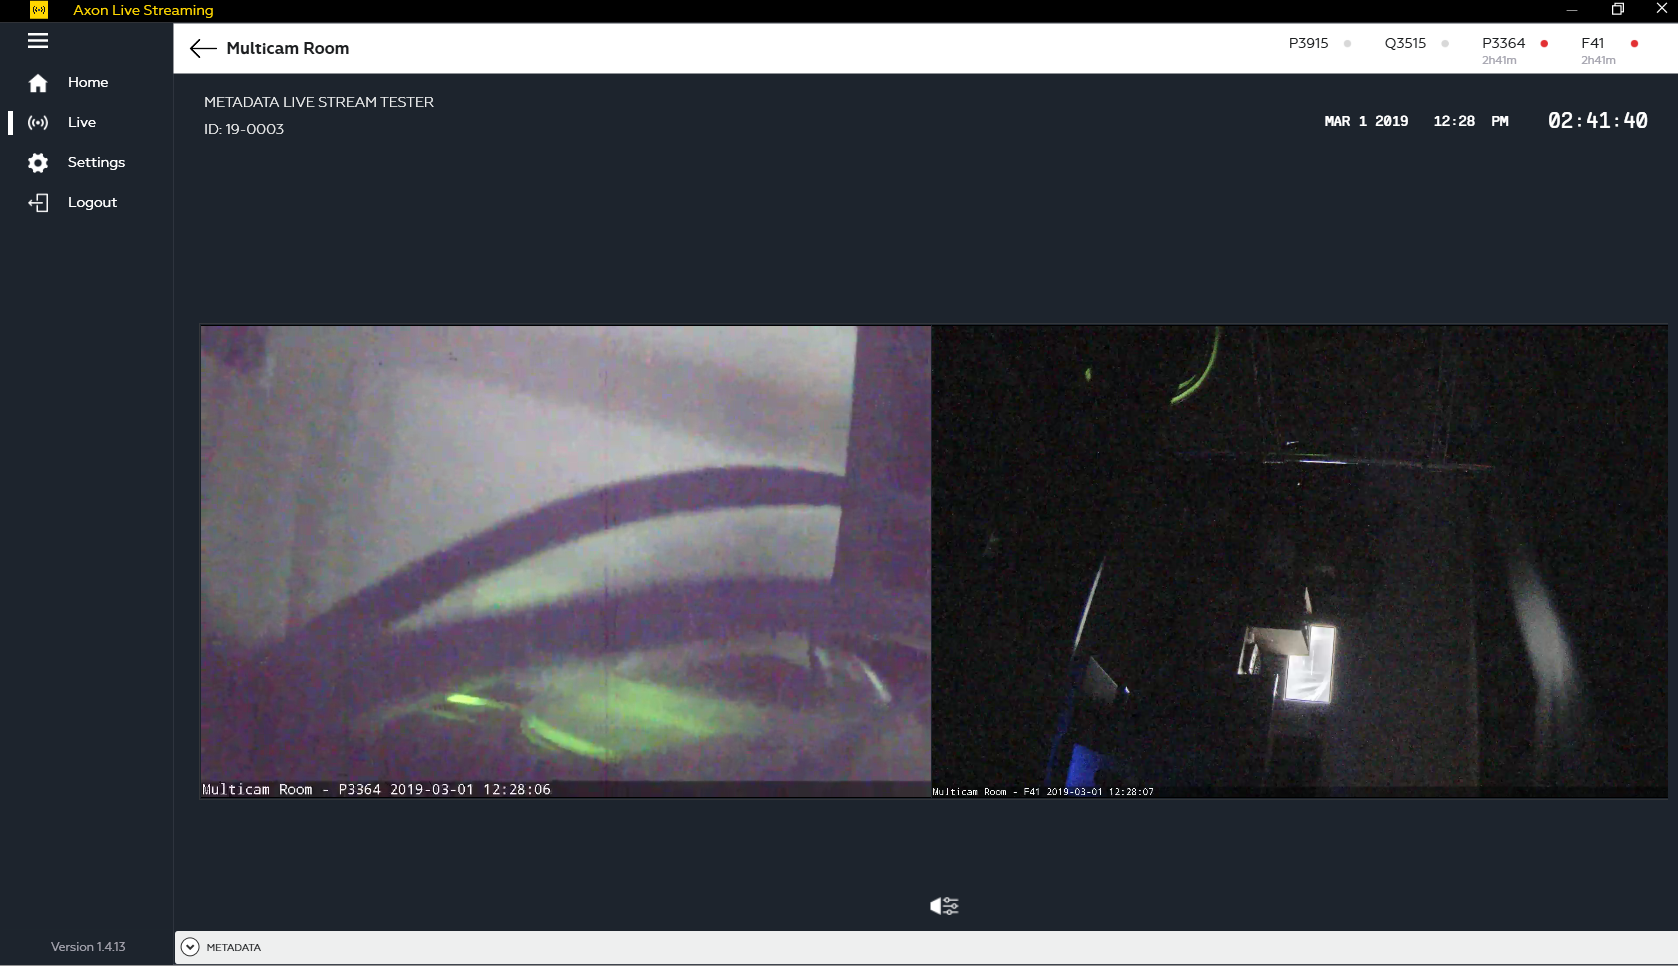Select the Home menu item
The width and height of the screenshot is (1678, 966).
click(88, 83)
